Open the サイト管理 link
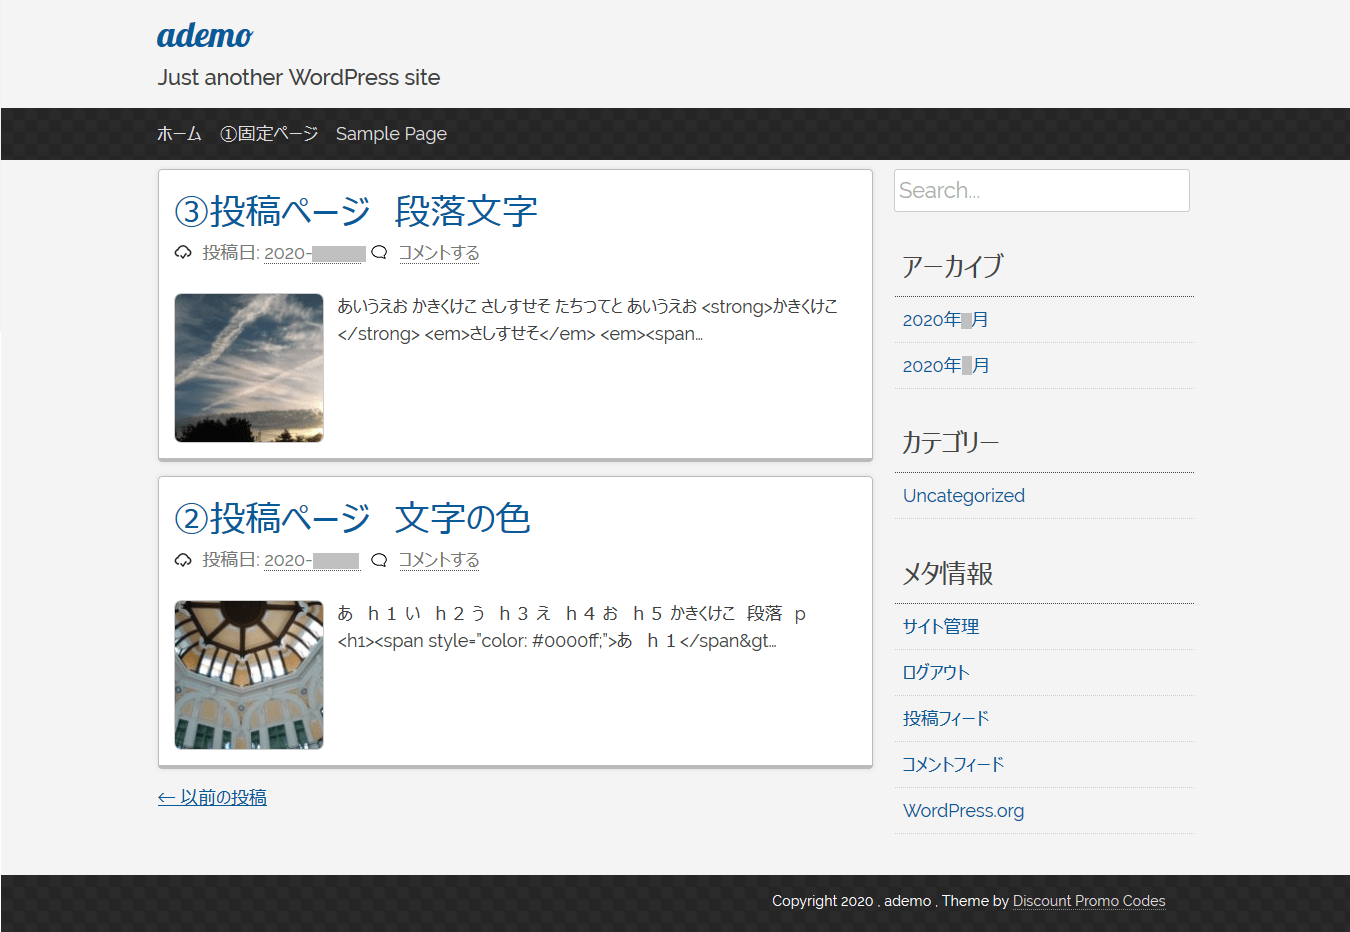Screen dimensions: 1350x932 click(941, 626)
